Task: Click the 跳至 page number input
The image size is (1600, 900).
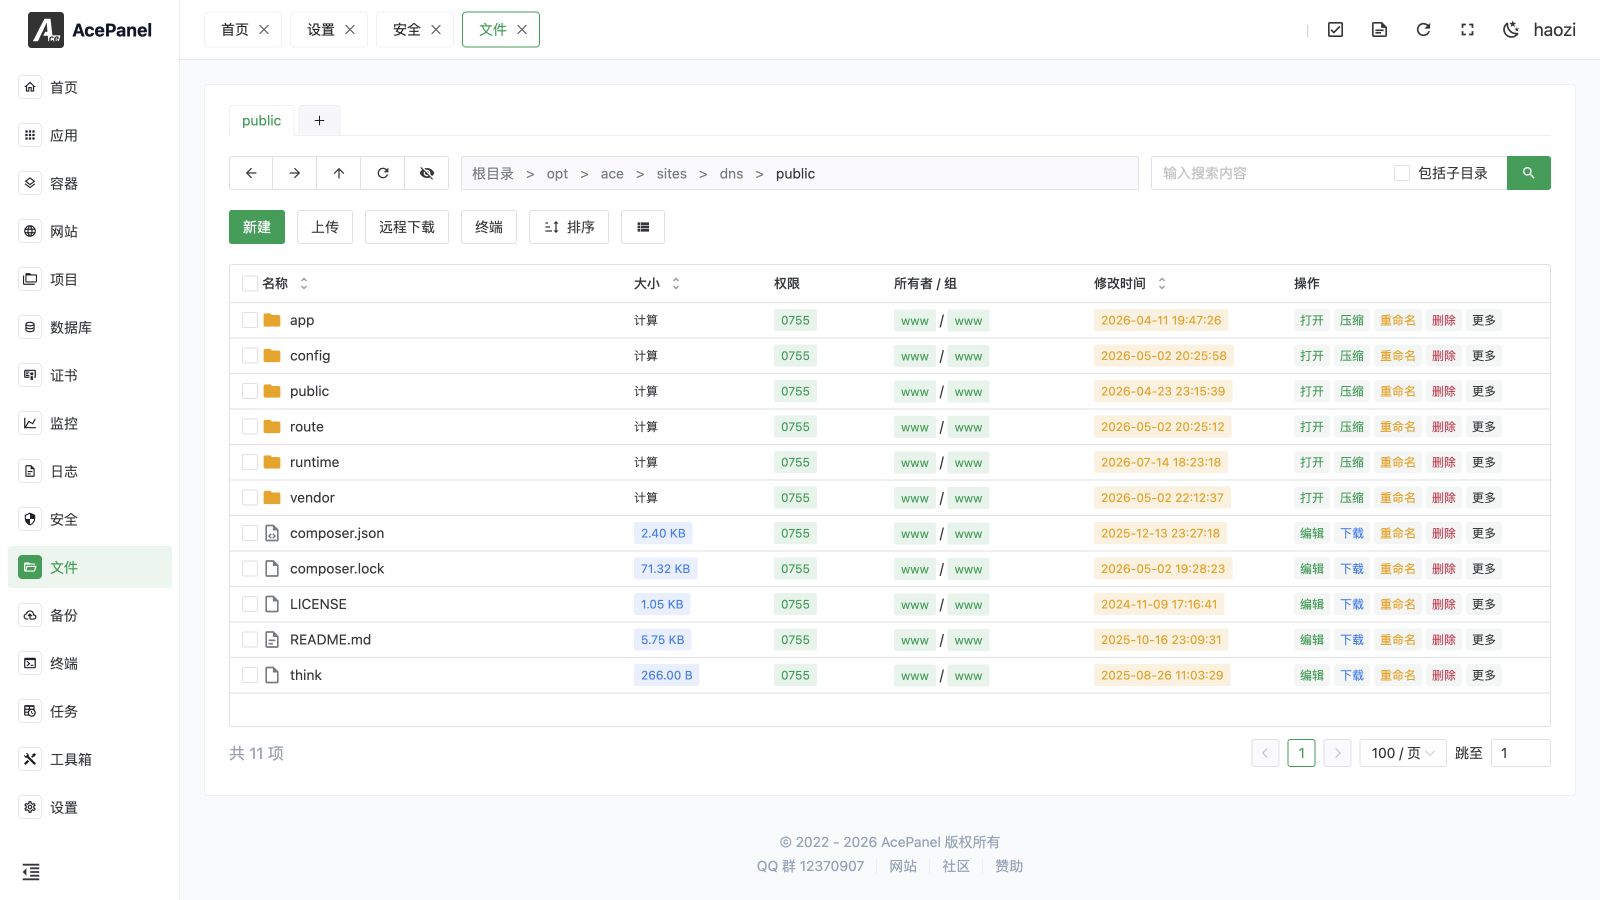Action: (1520, 753)
